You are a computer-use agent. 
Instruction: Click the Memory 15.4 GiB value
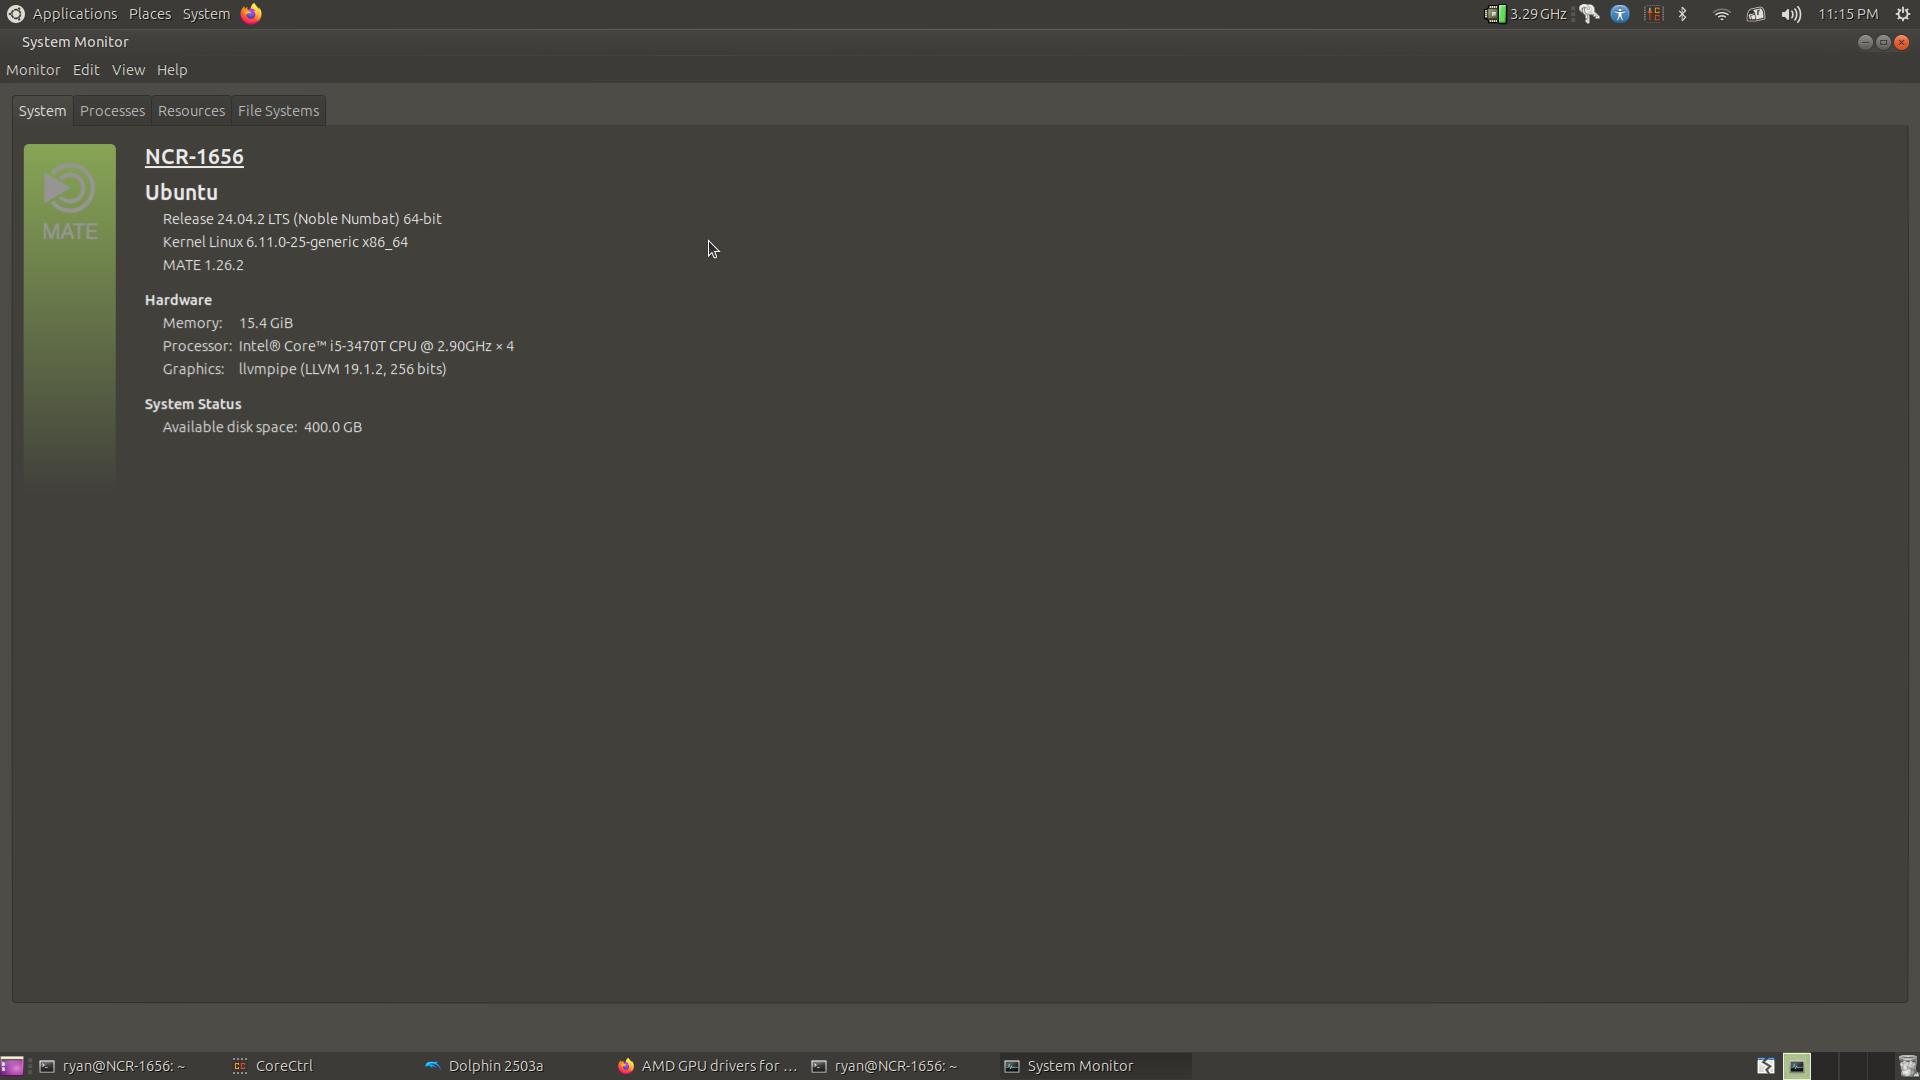click(266, 323)
